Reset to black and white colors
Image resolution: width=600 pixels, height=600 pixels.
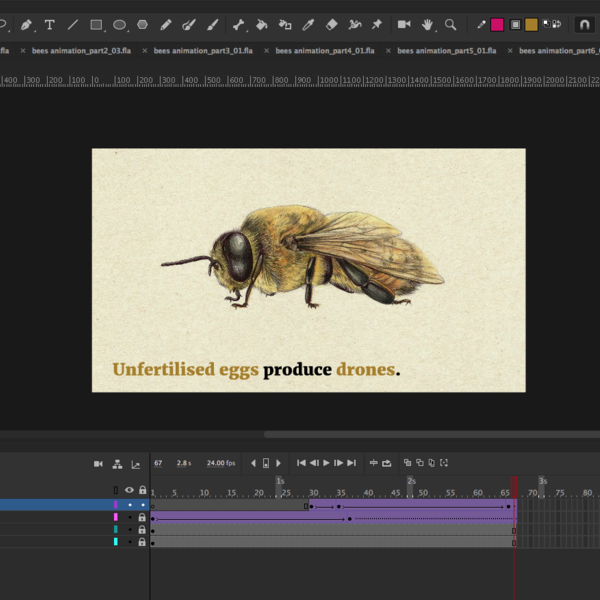click(x=547, y=24)
